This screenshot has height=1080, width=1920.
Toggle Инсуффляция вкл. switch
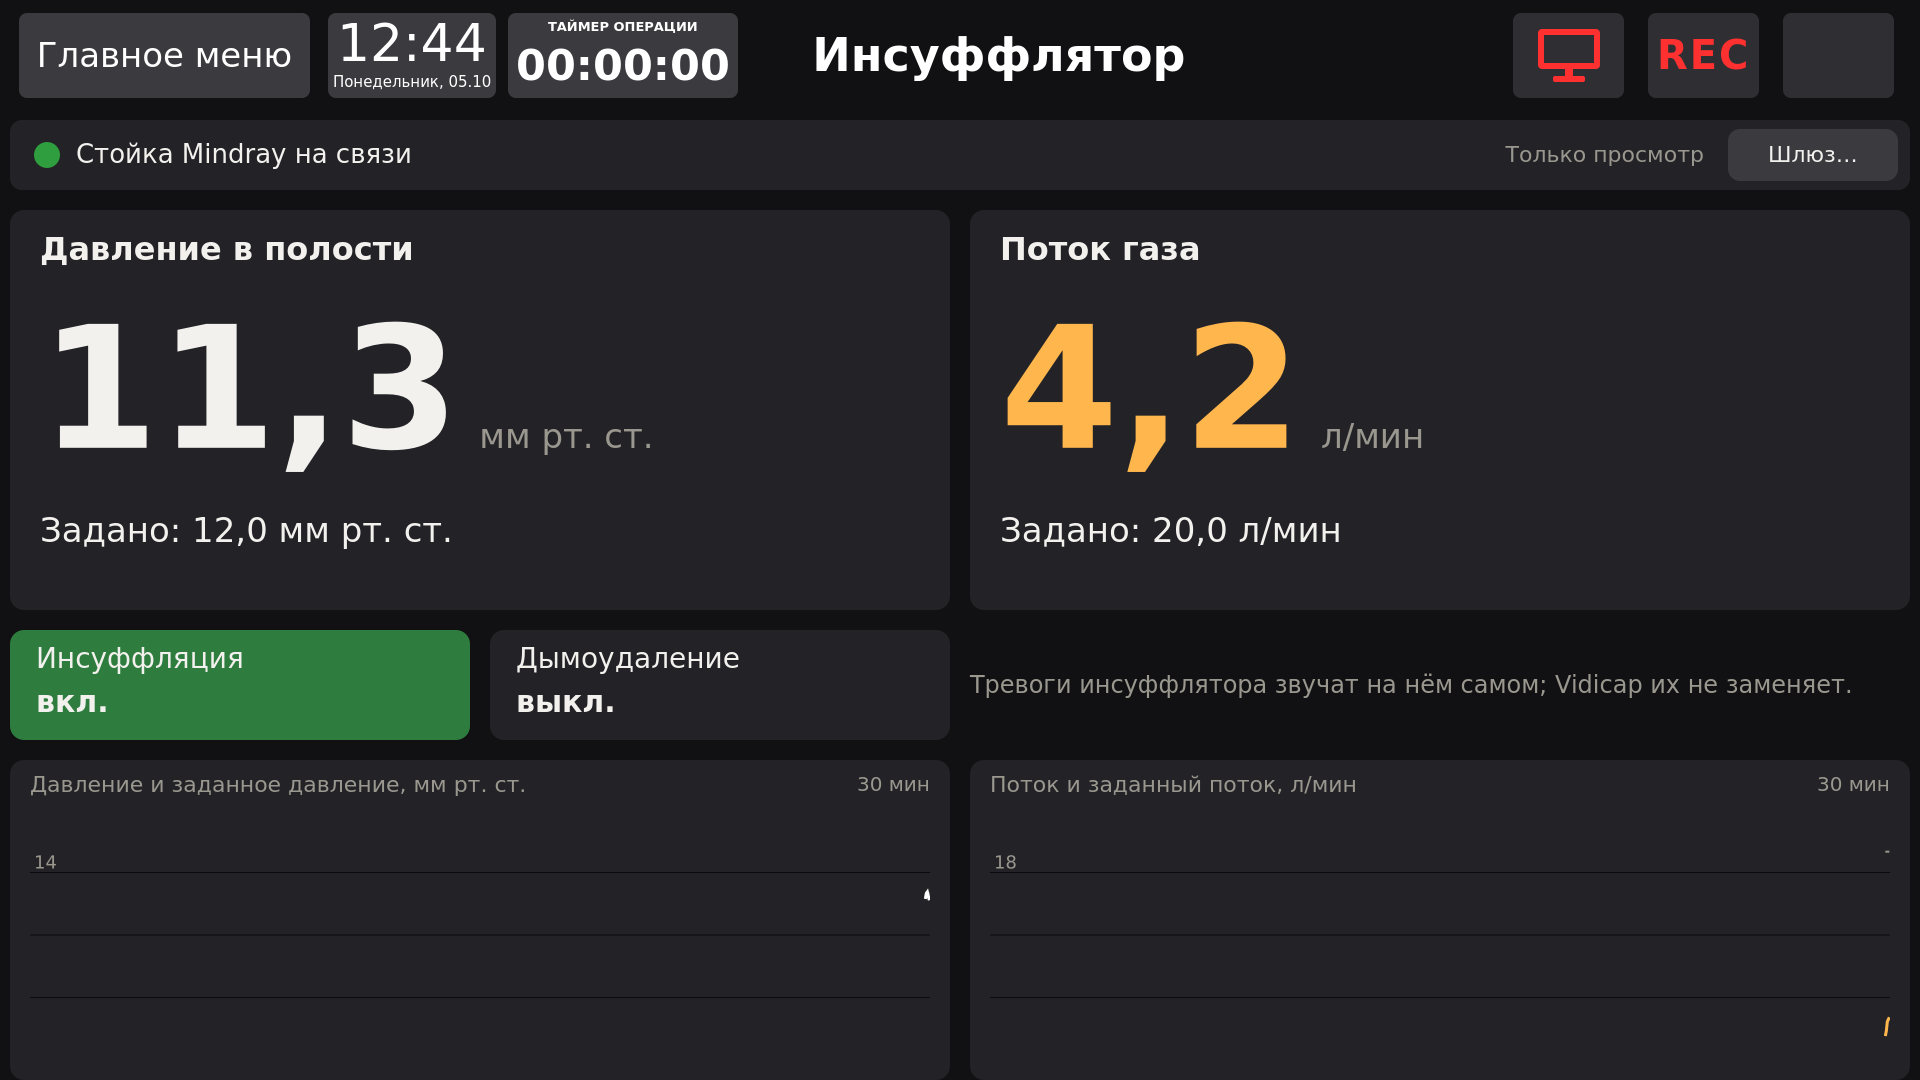tap(240, 685)
